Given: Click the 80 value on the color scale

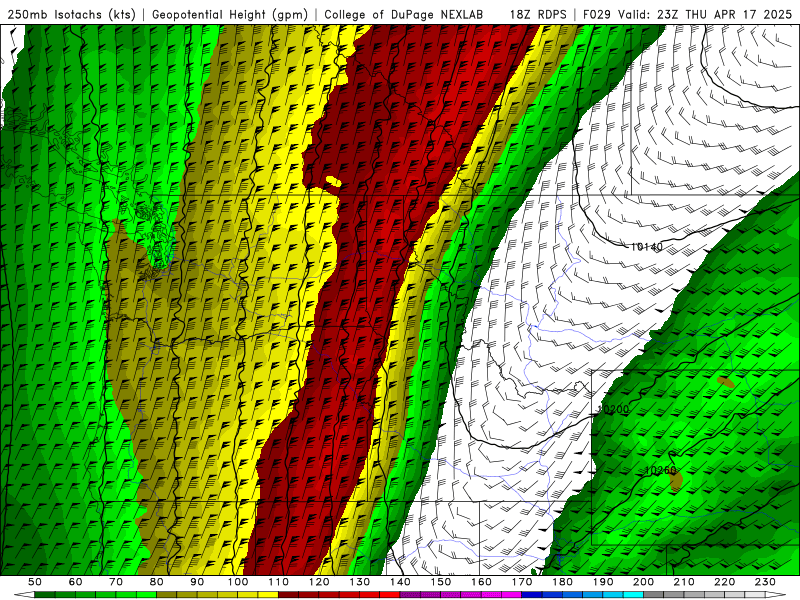Looking at the screenshot, I should pos(156,582).
